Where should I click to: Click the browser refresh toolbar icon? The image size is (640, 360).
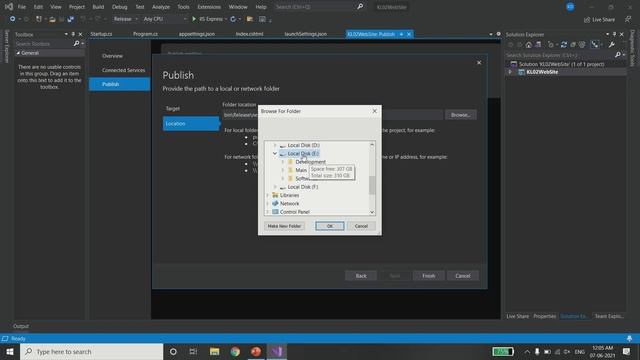(233, 19)
